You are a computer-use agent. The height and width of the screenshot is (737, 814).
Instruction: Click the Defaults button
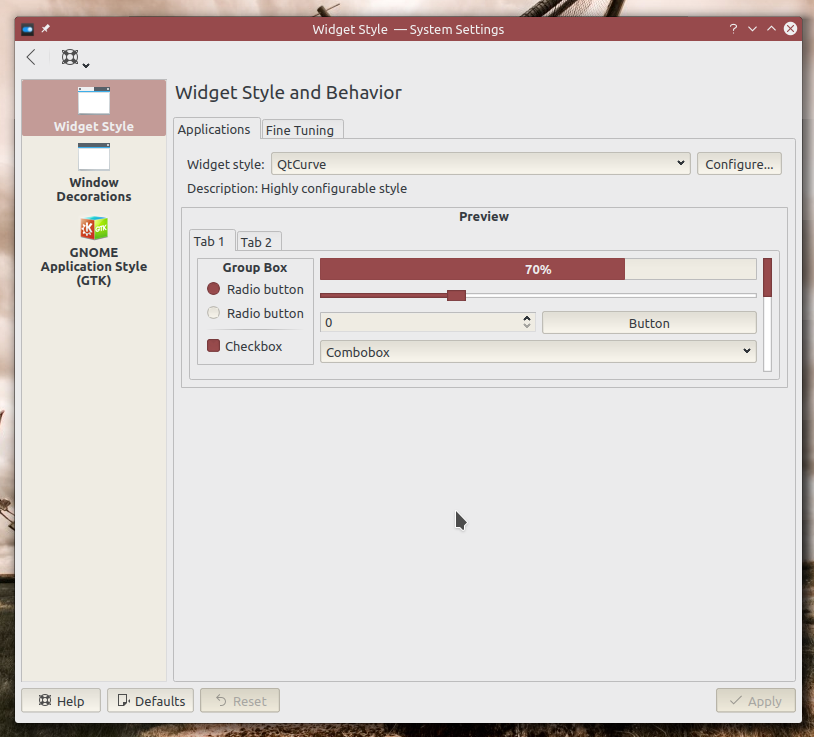[x=151, y=701]
